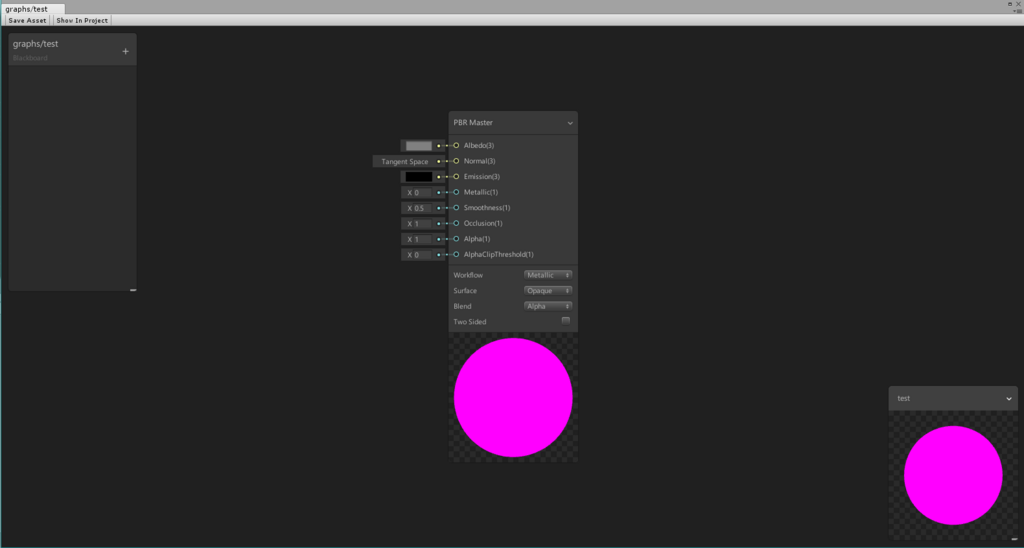Click the Albedo input port circle
The image size is (1024, 548).
[x=456, y=146]
